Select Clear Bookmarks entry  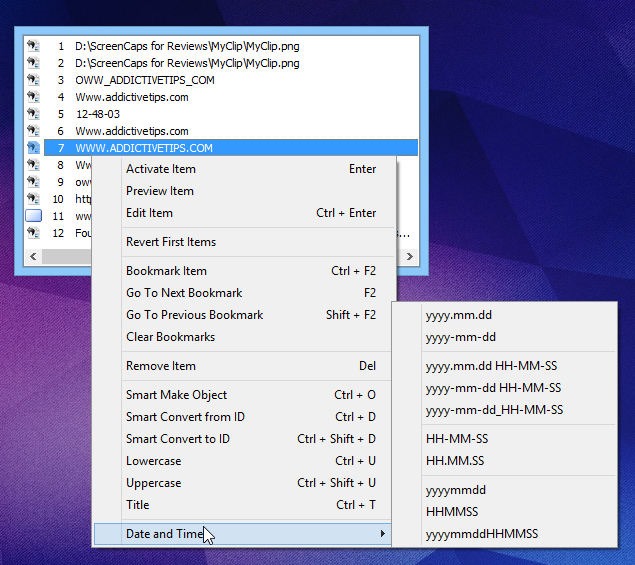pyautogui.click(x=243, y=337)
